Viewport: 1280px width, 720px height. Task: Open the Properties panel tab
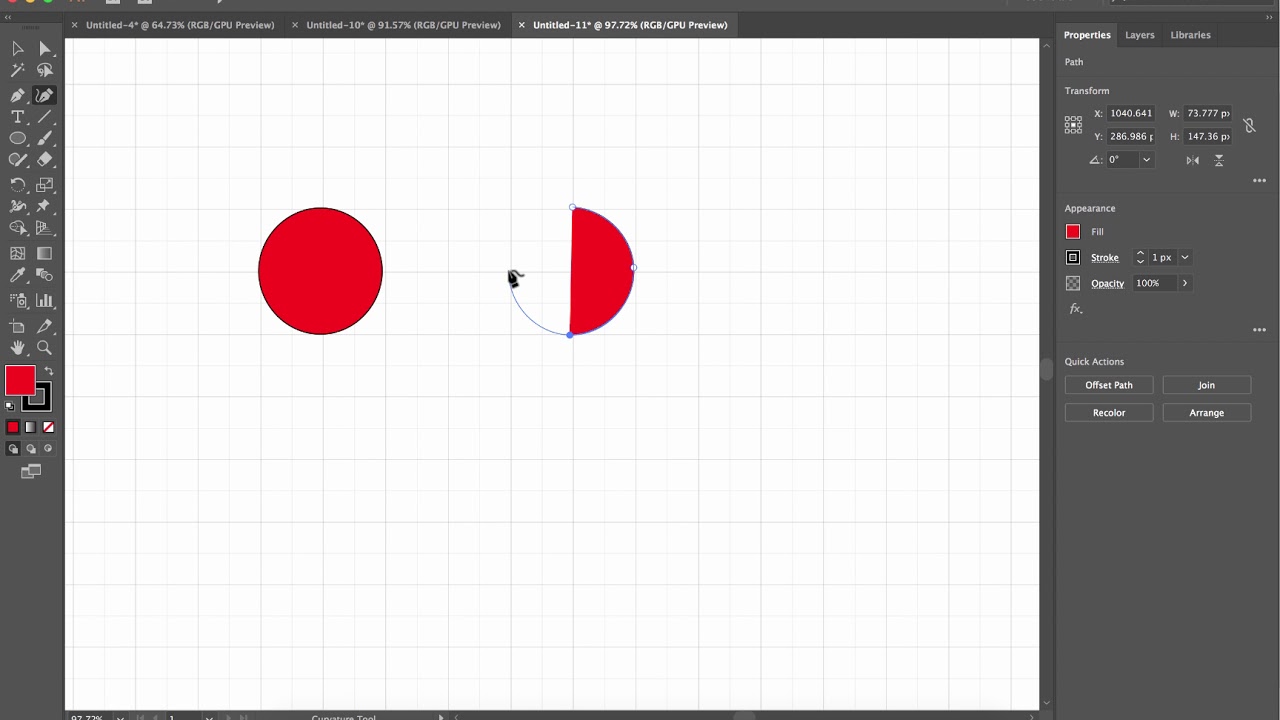(x=1087, y=35)
